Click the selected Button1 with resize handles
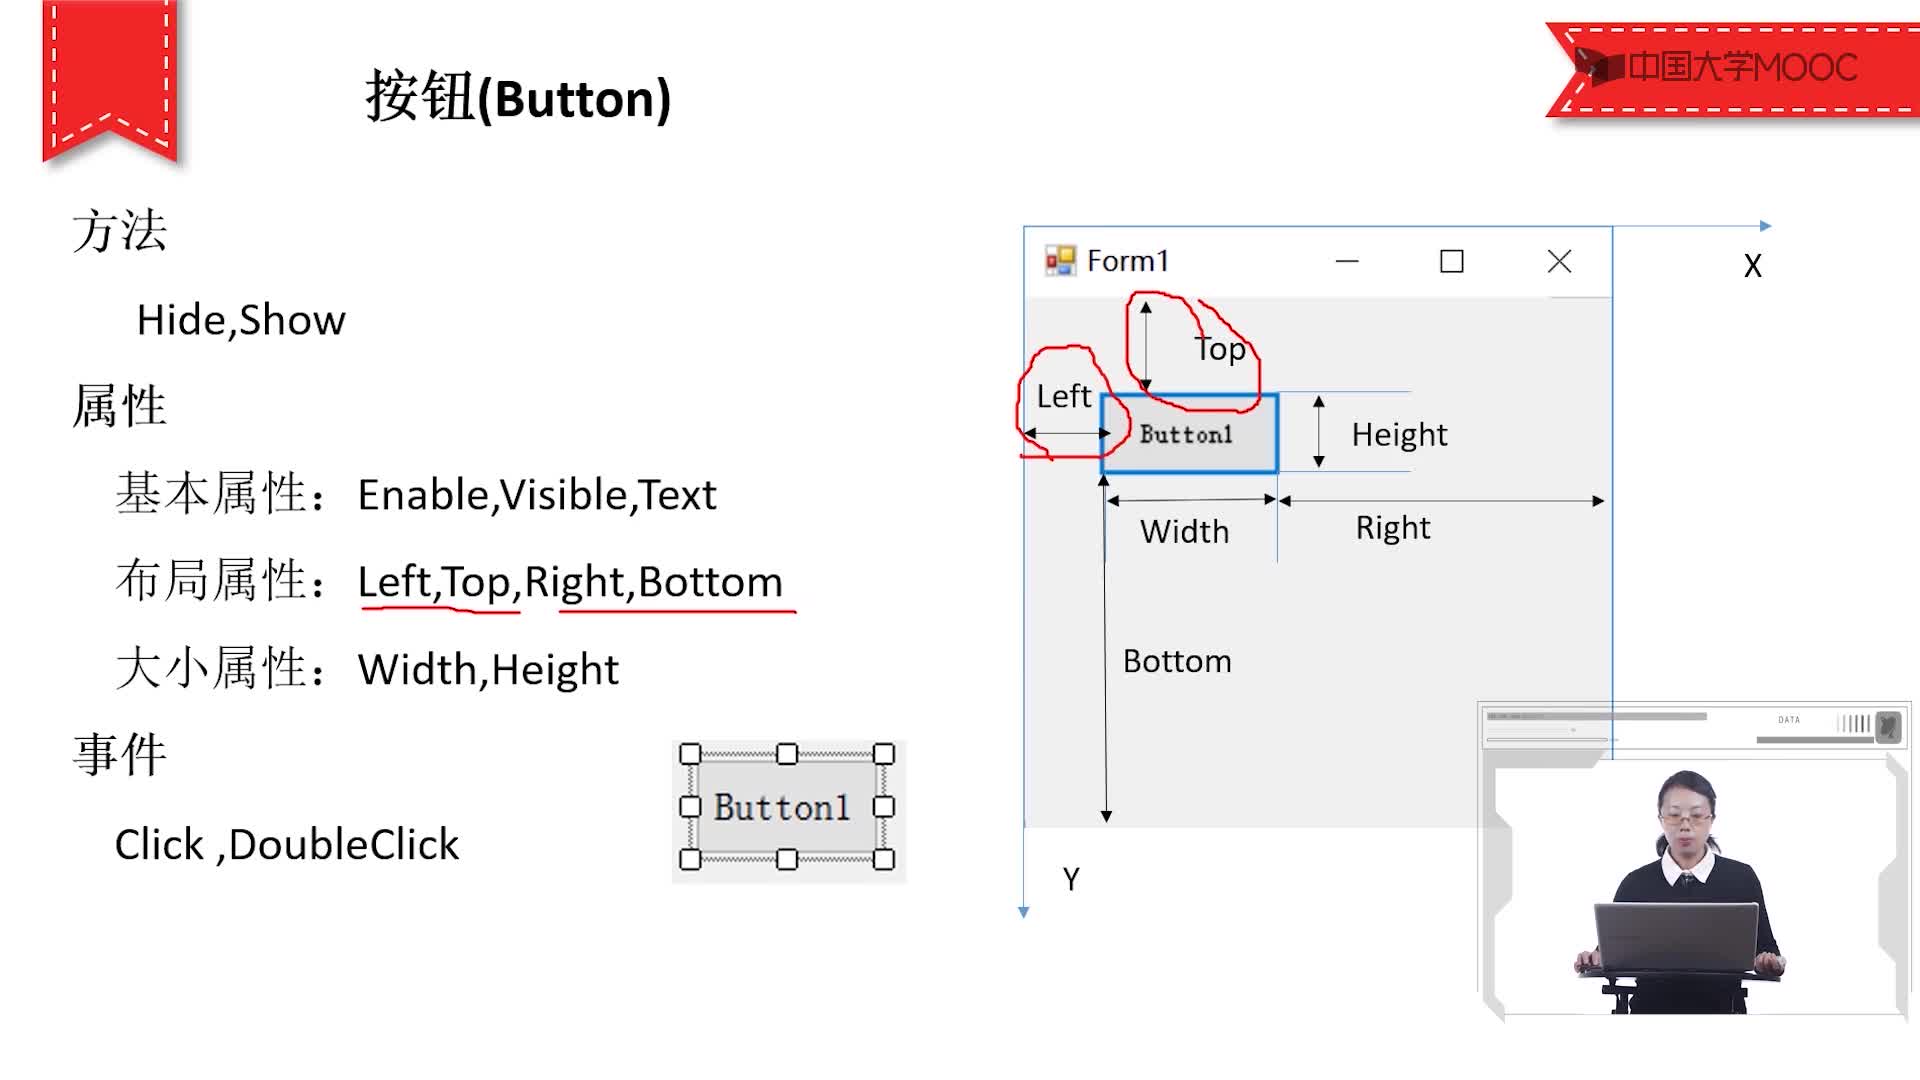Image resolution: width=1920 pixels, height=1080 pixels. (x=787, y=807)
